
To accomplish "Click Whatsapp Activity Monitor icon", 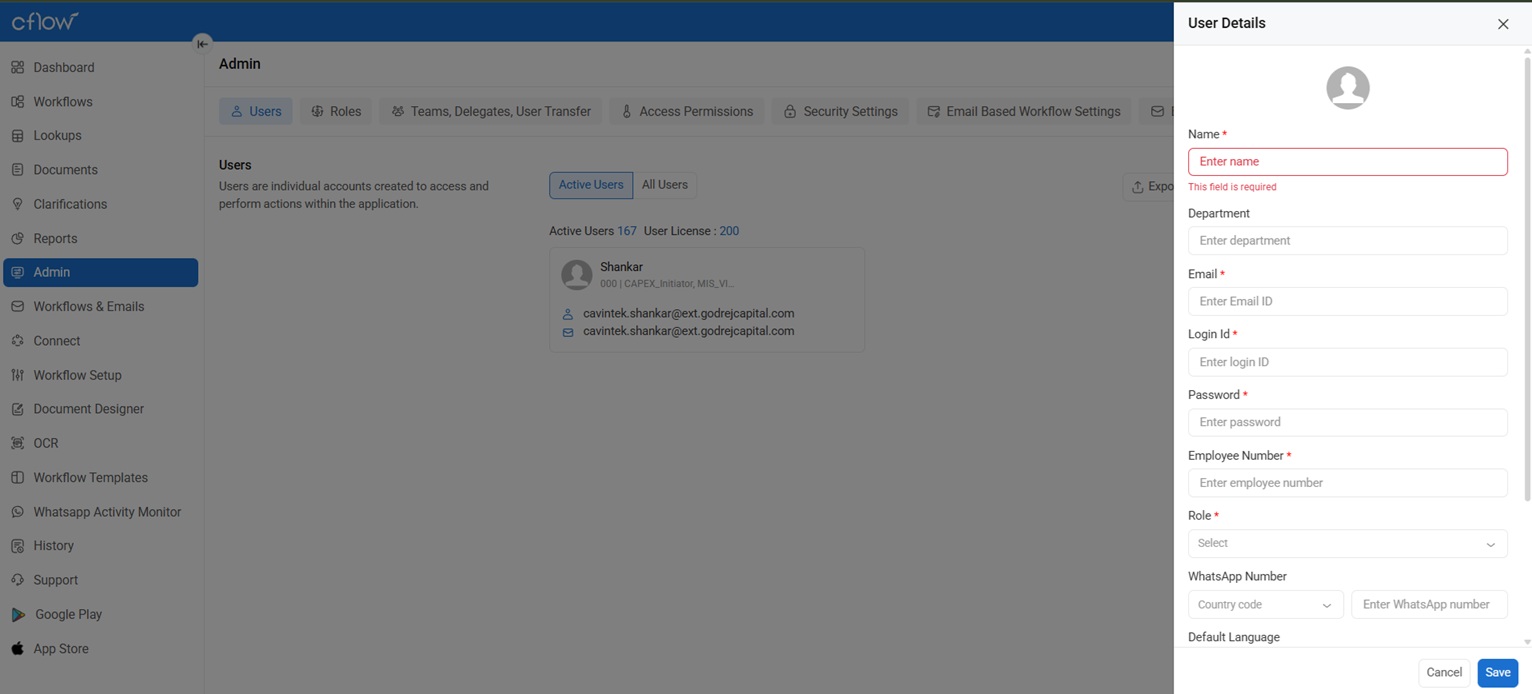I will point(17,512).
